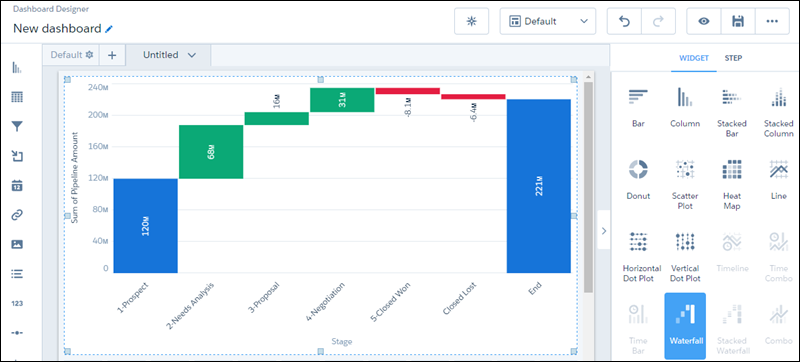Click the date calendar widget icon

click(17, 186)
